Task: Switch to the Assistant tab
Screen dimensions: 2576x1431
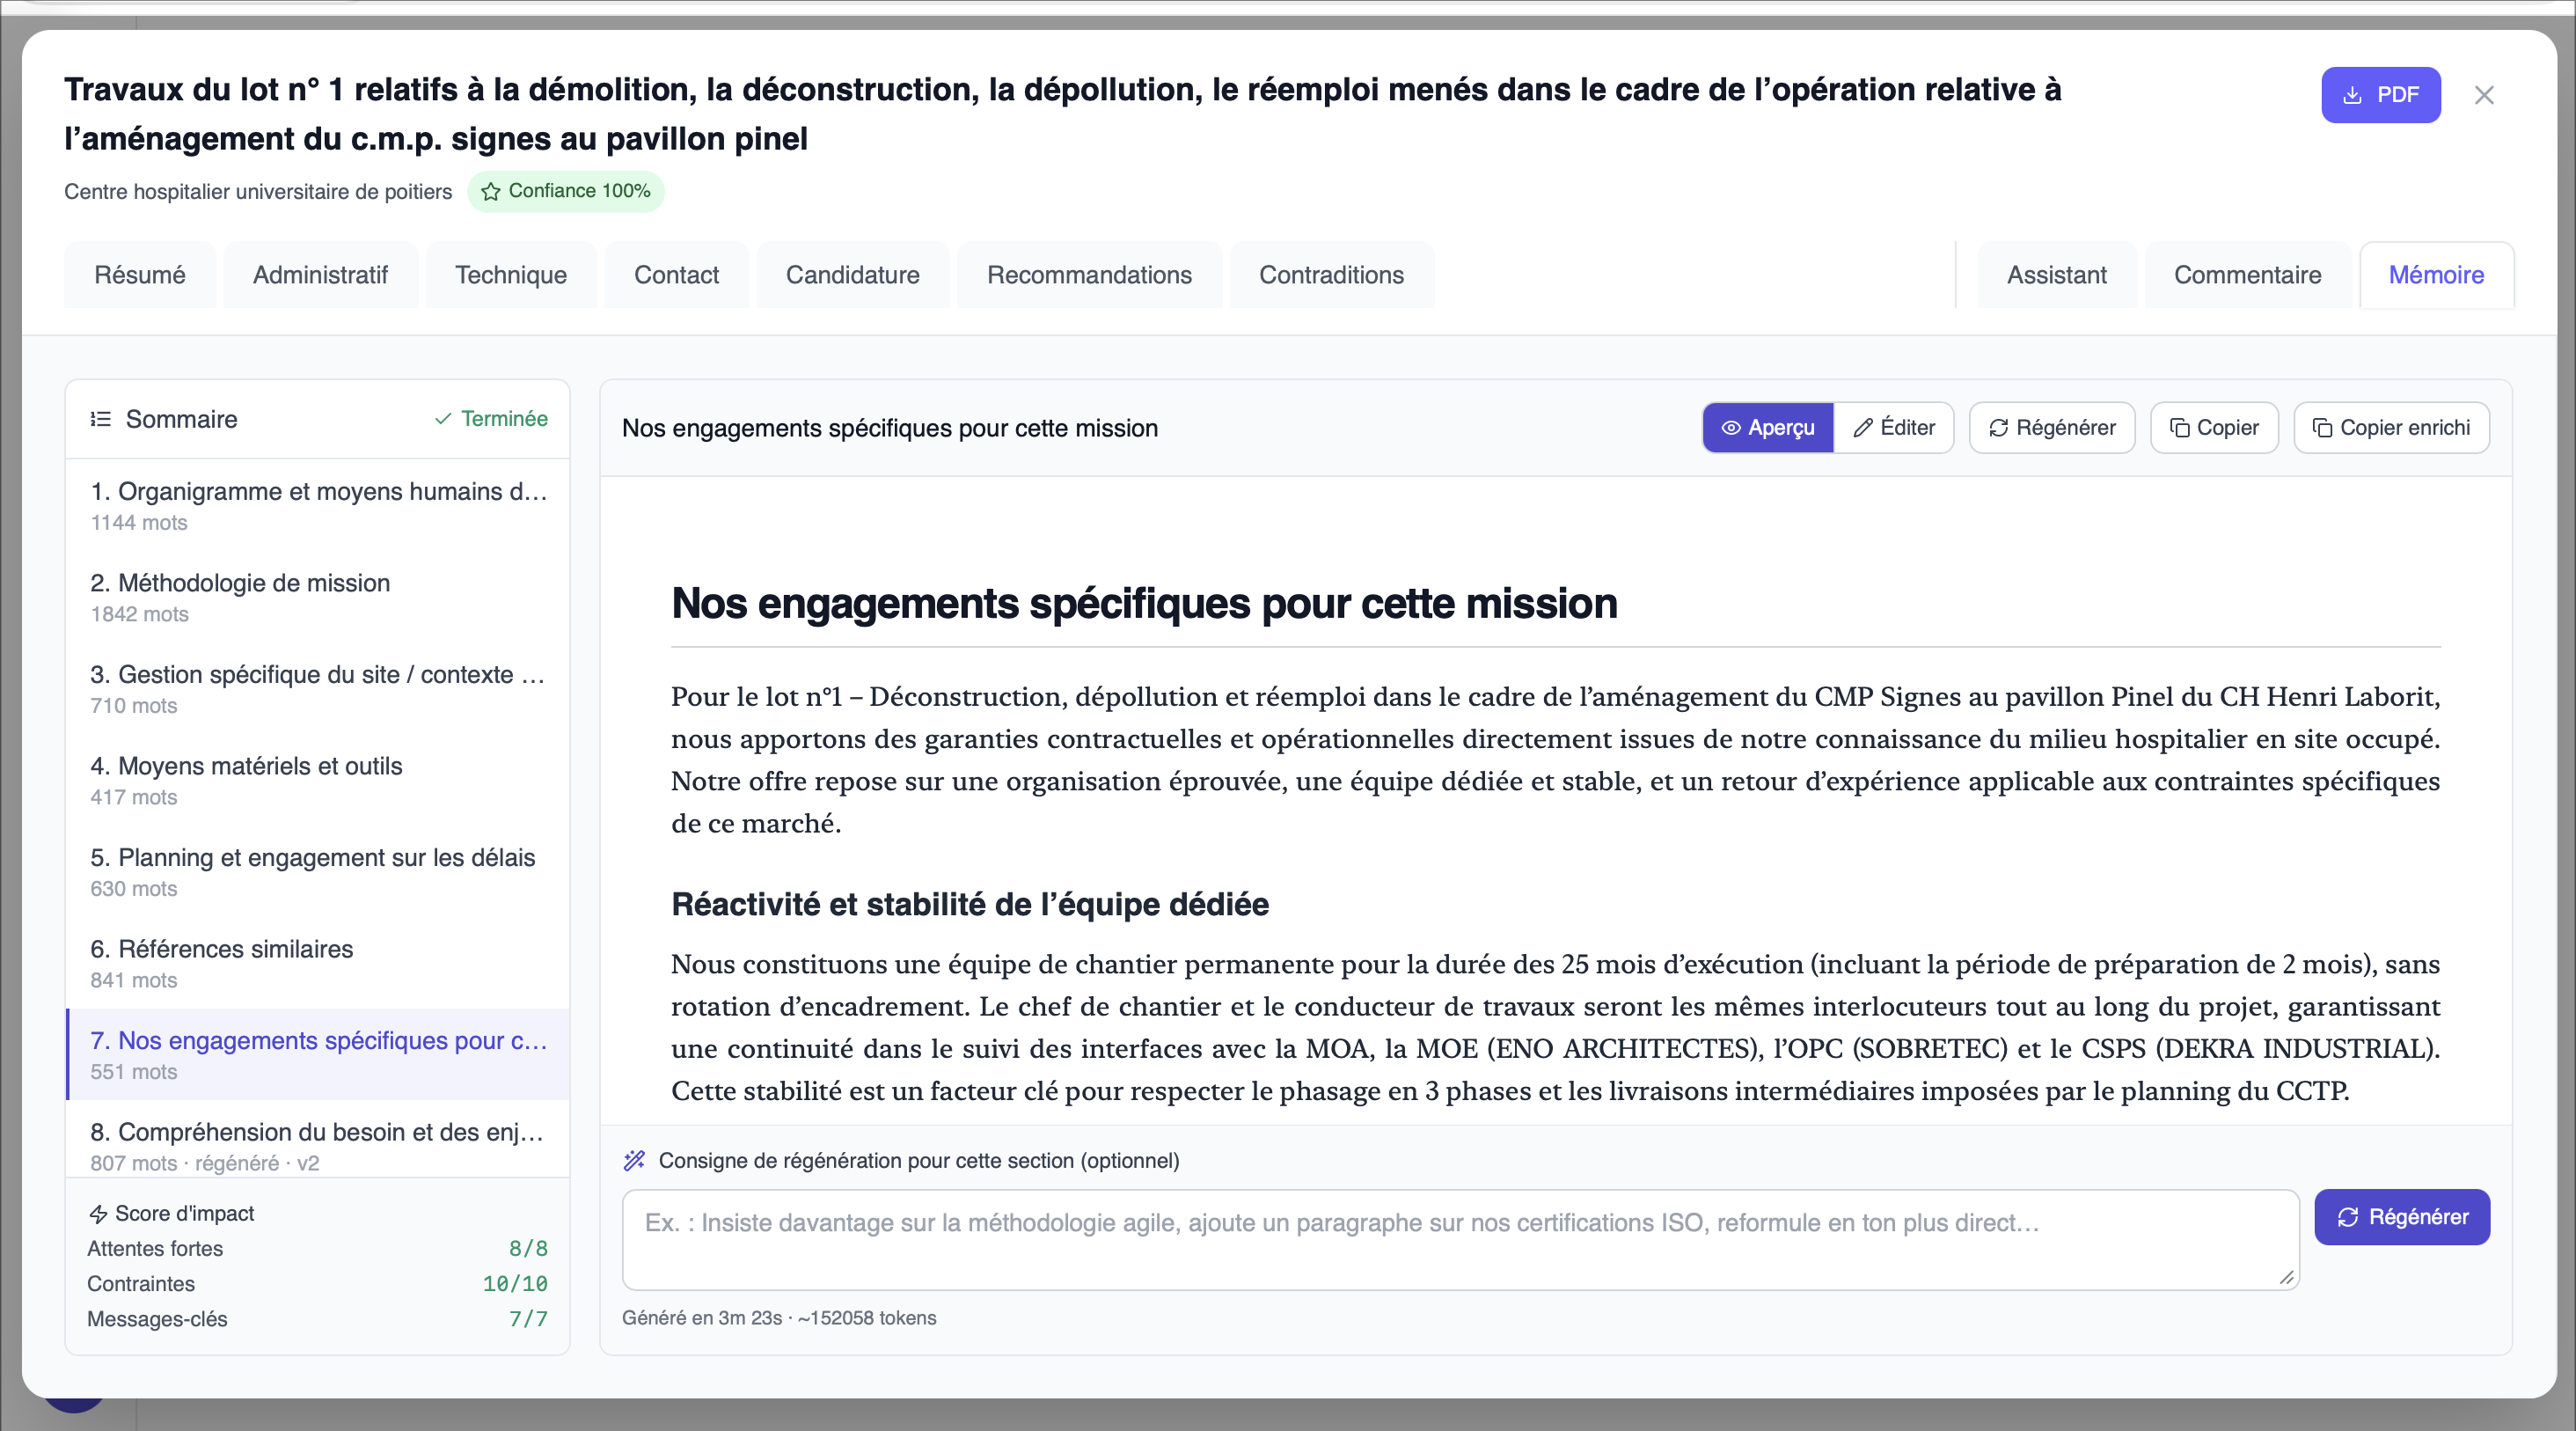Action: pos(2056,275)
